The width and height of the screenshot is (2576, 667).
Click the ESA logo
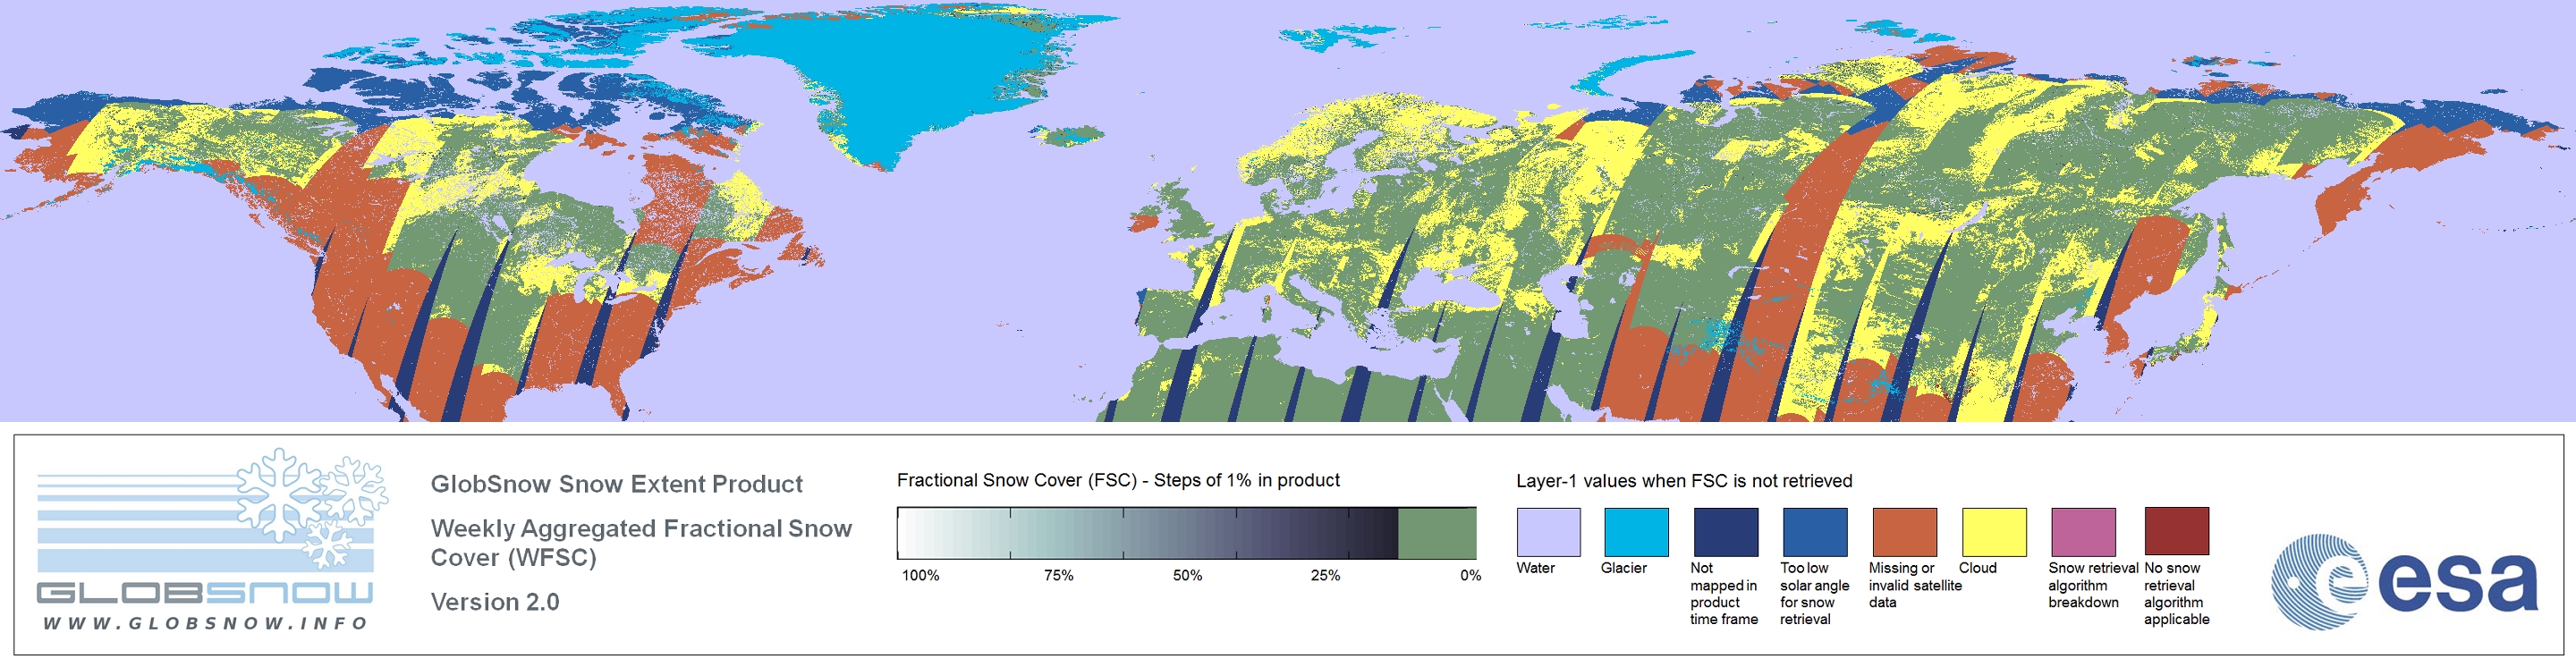[2405, 581]
